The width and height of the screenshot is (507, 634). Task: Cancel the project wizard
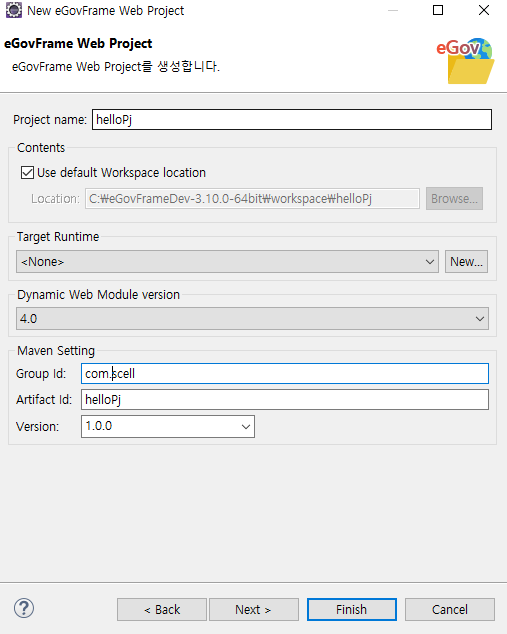click(450, 609)
